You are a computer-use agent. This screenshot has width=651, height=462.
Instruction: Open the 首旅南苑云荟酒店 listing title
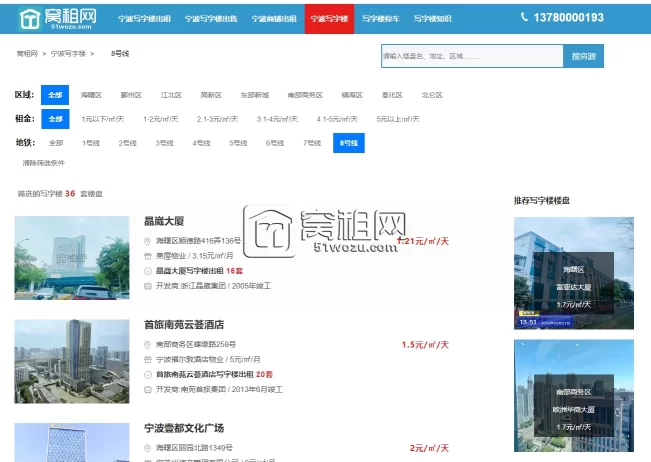pos(184,325)
